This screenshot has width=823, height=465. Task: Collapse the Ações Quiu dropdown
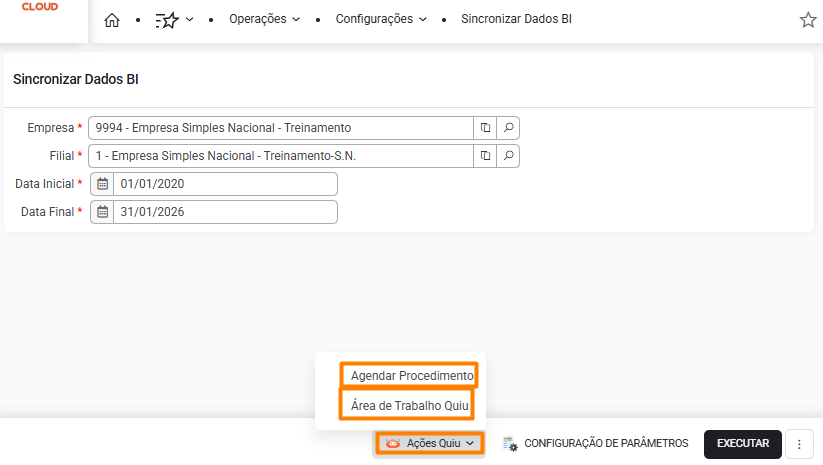tap(429, 443)
